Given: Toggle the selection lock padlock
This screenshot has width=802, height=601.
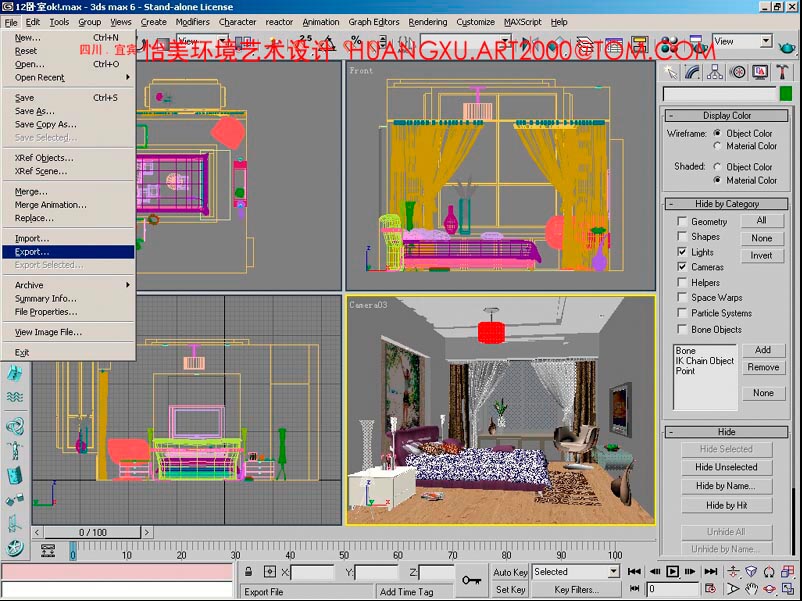Looking at the screenshot, I should point(249,571).
